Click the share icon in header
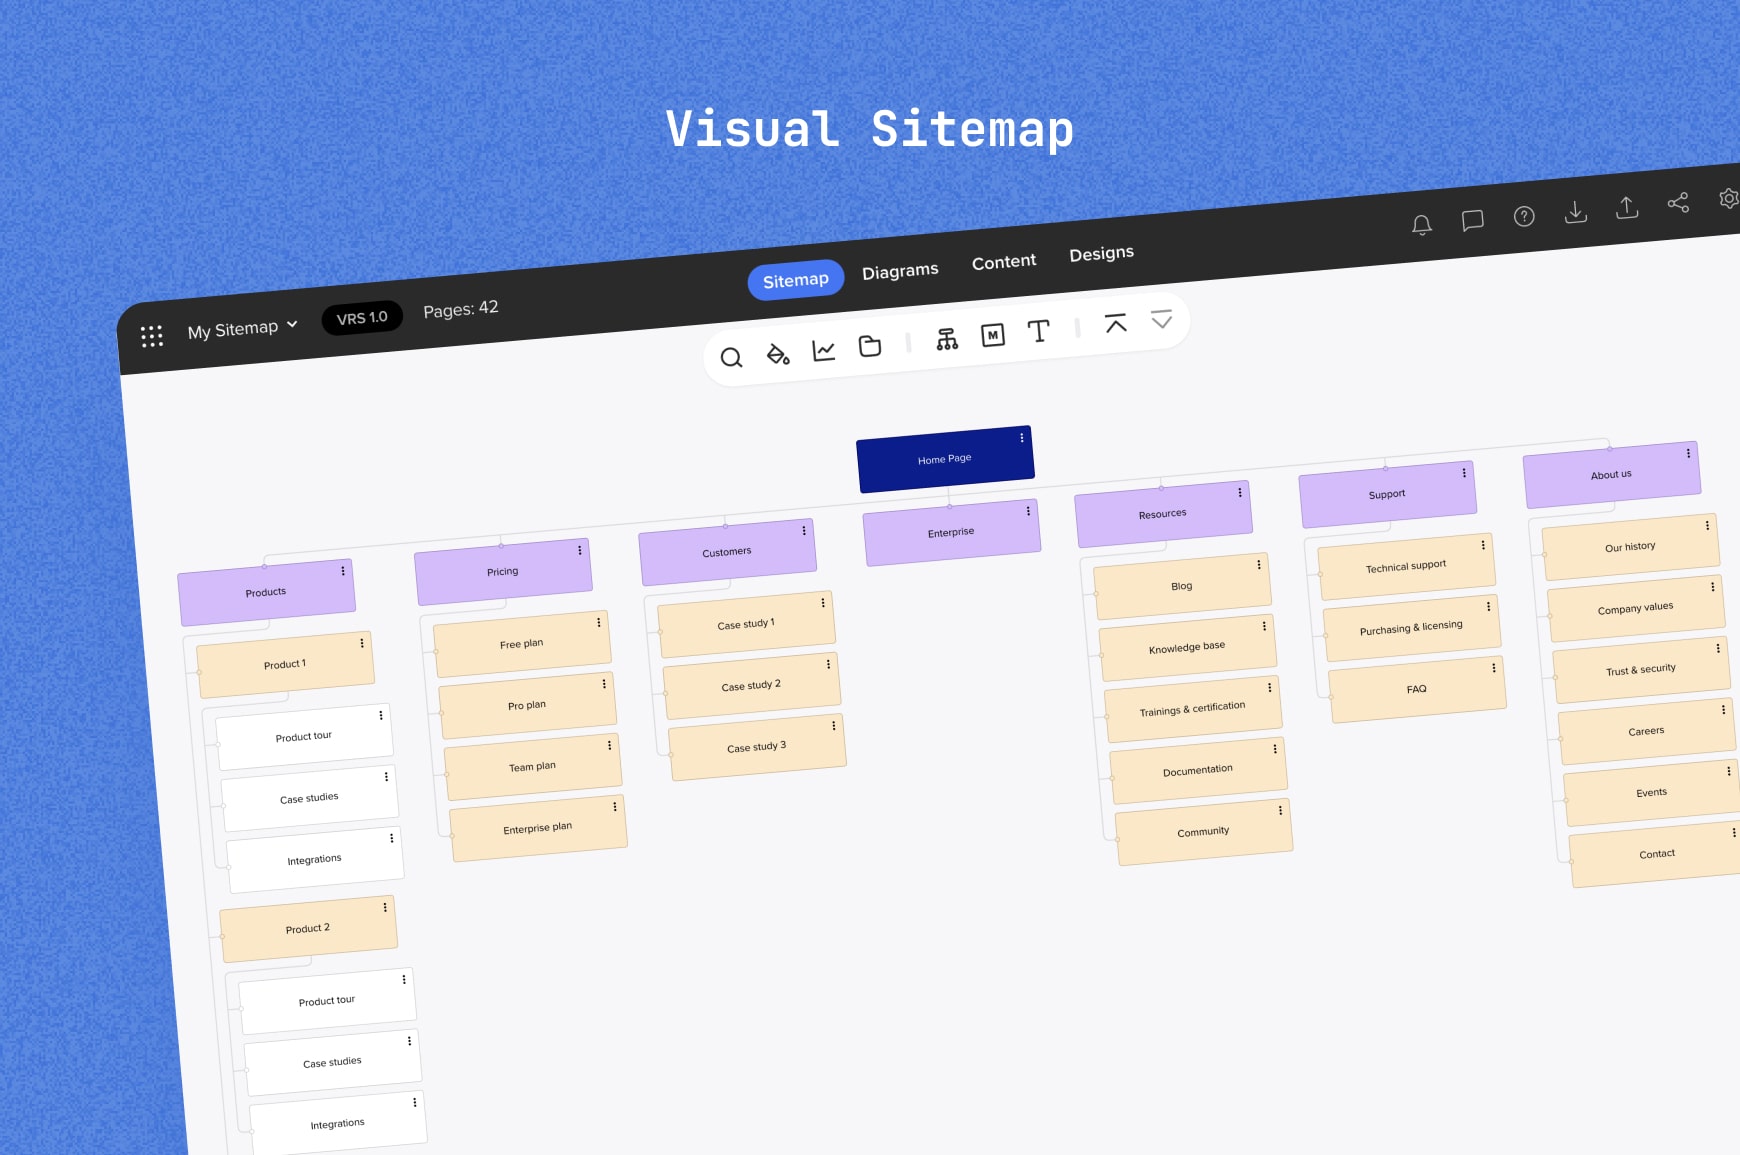The height and width of the screenshot is (1155, 1740). point(1678,203)
